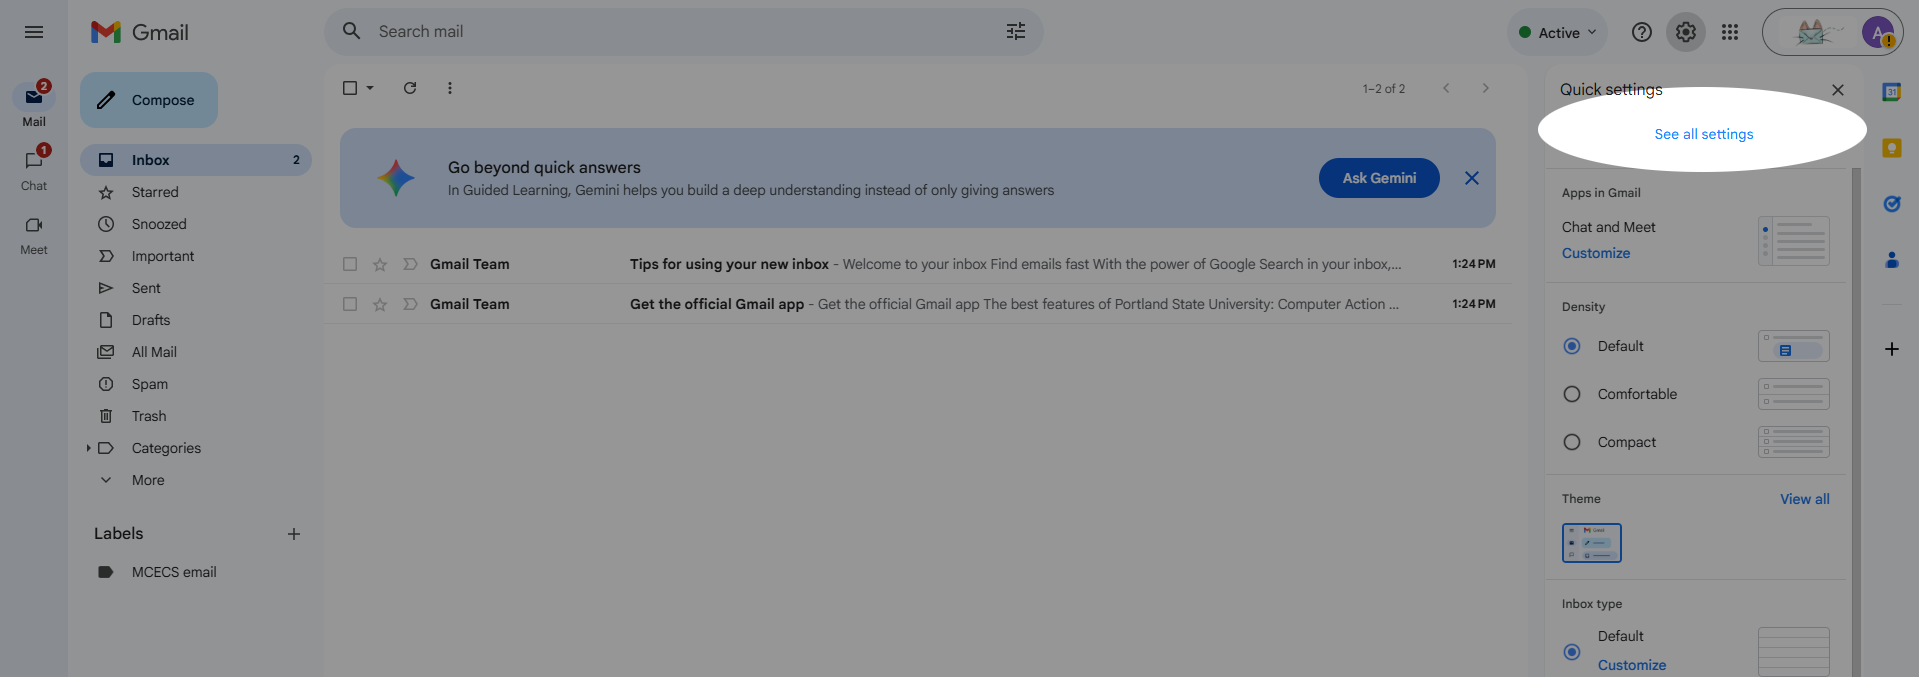Open the Settings gear icon
This screenshot has width=1919, height=677.
[1686, 32]
